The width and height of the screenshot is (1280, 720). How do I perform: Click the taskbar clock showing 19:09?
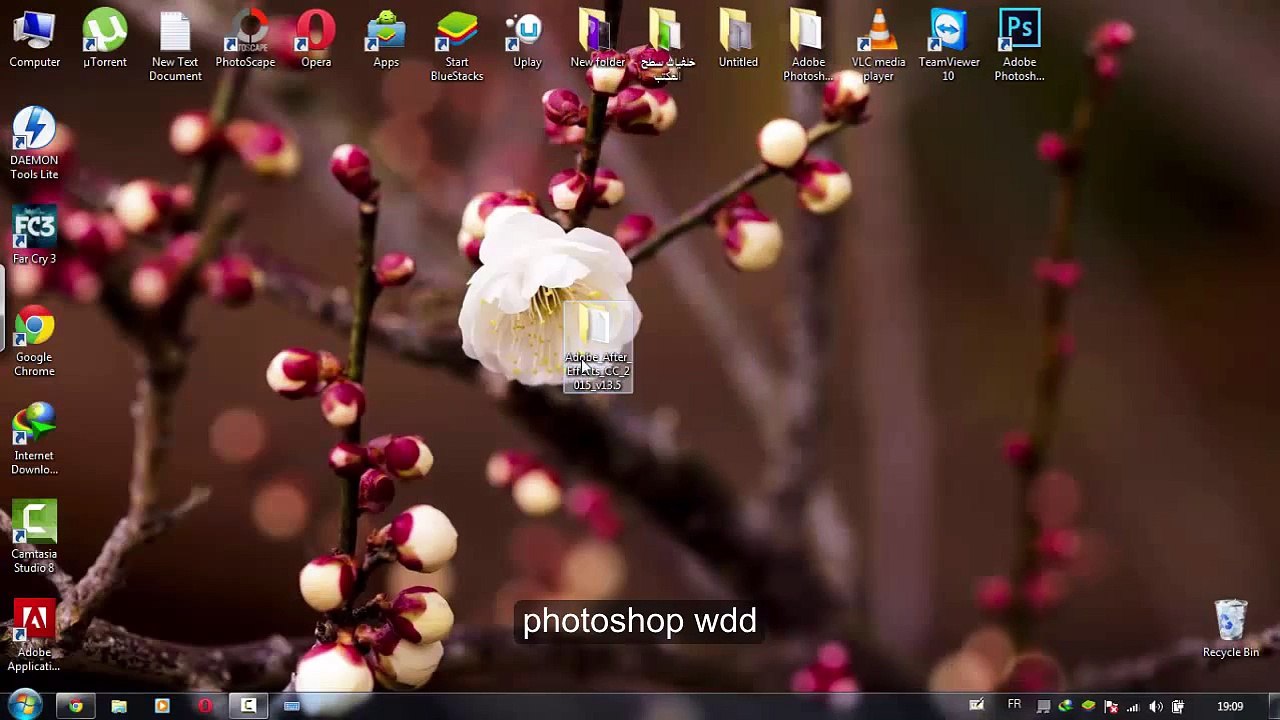click(1230, 706)
